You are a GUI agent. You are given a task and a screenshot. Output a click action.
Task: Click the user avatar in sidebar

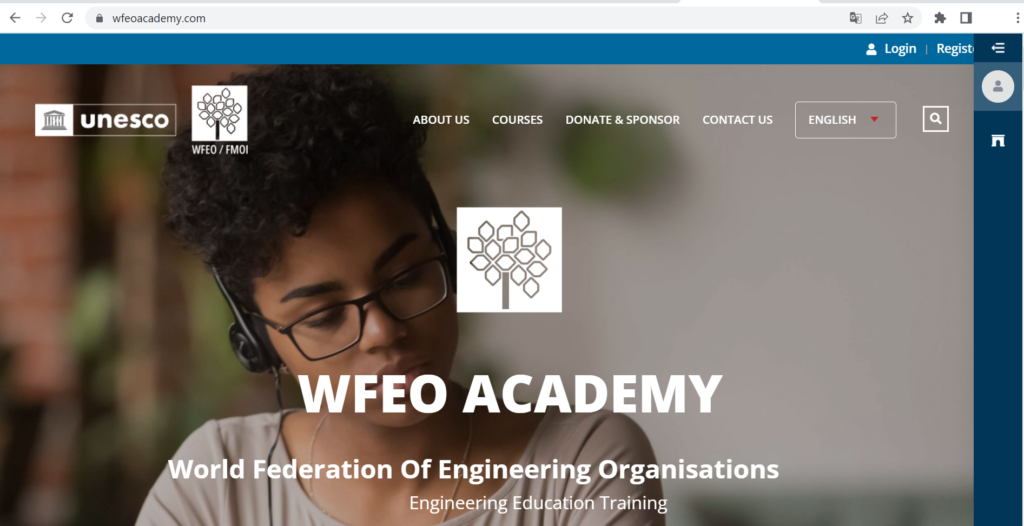click(998, 86)
